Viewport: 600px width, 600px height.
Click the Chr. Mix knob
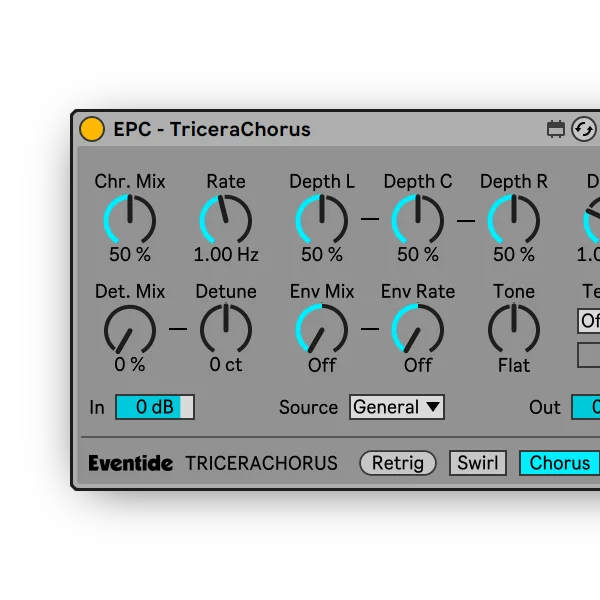(130, 219)
